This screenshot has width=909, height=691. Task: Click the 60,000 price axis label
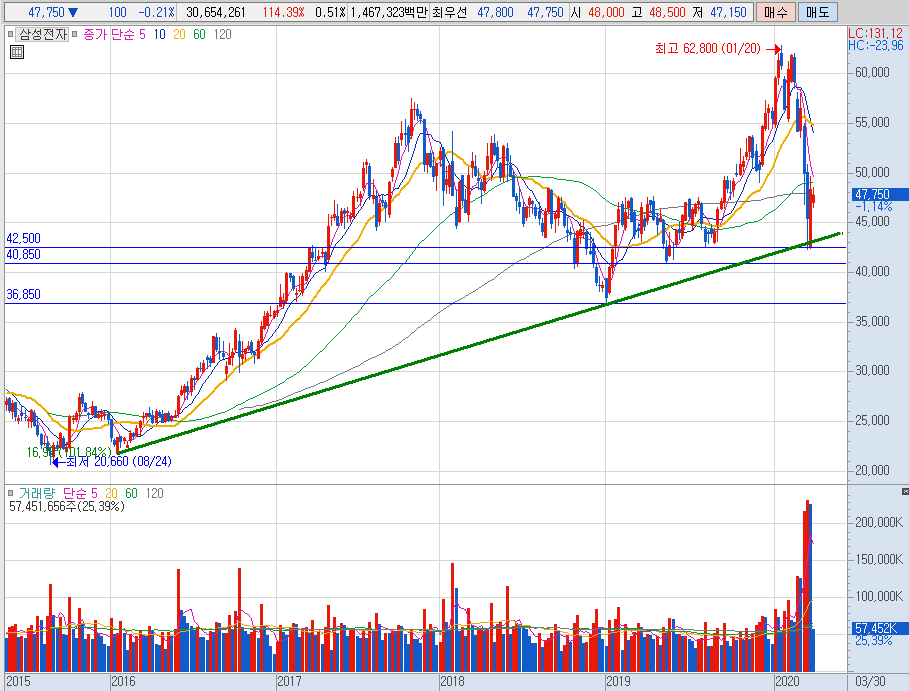(x=872, y=72)
